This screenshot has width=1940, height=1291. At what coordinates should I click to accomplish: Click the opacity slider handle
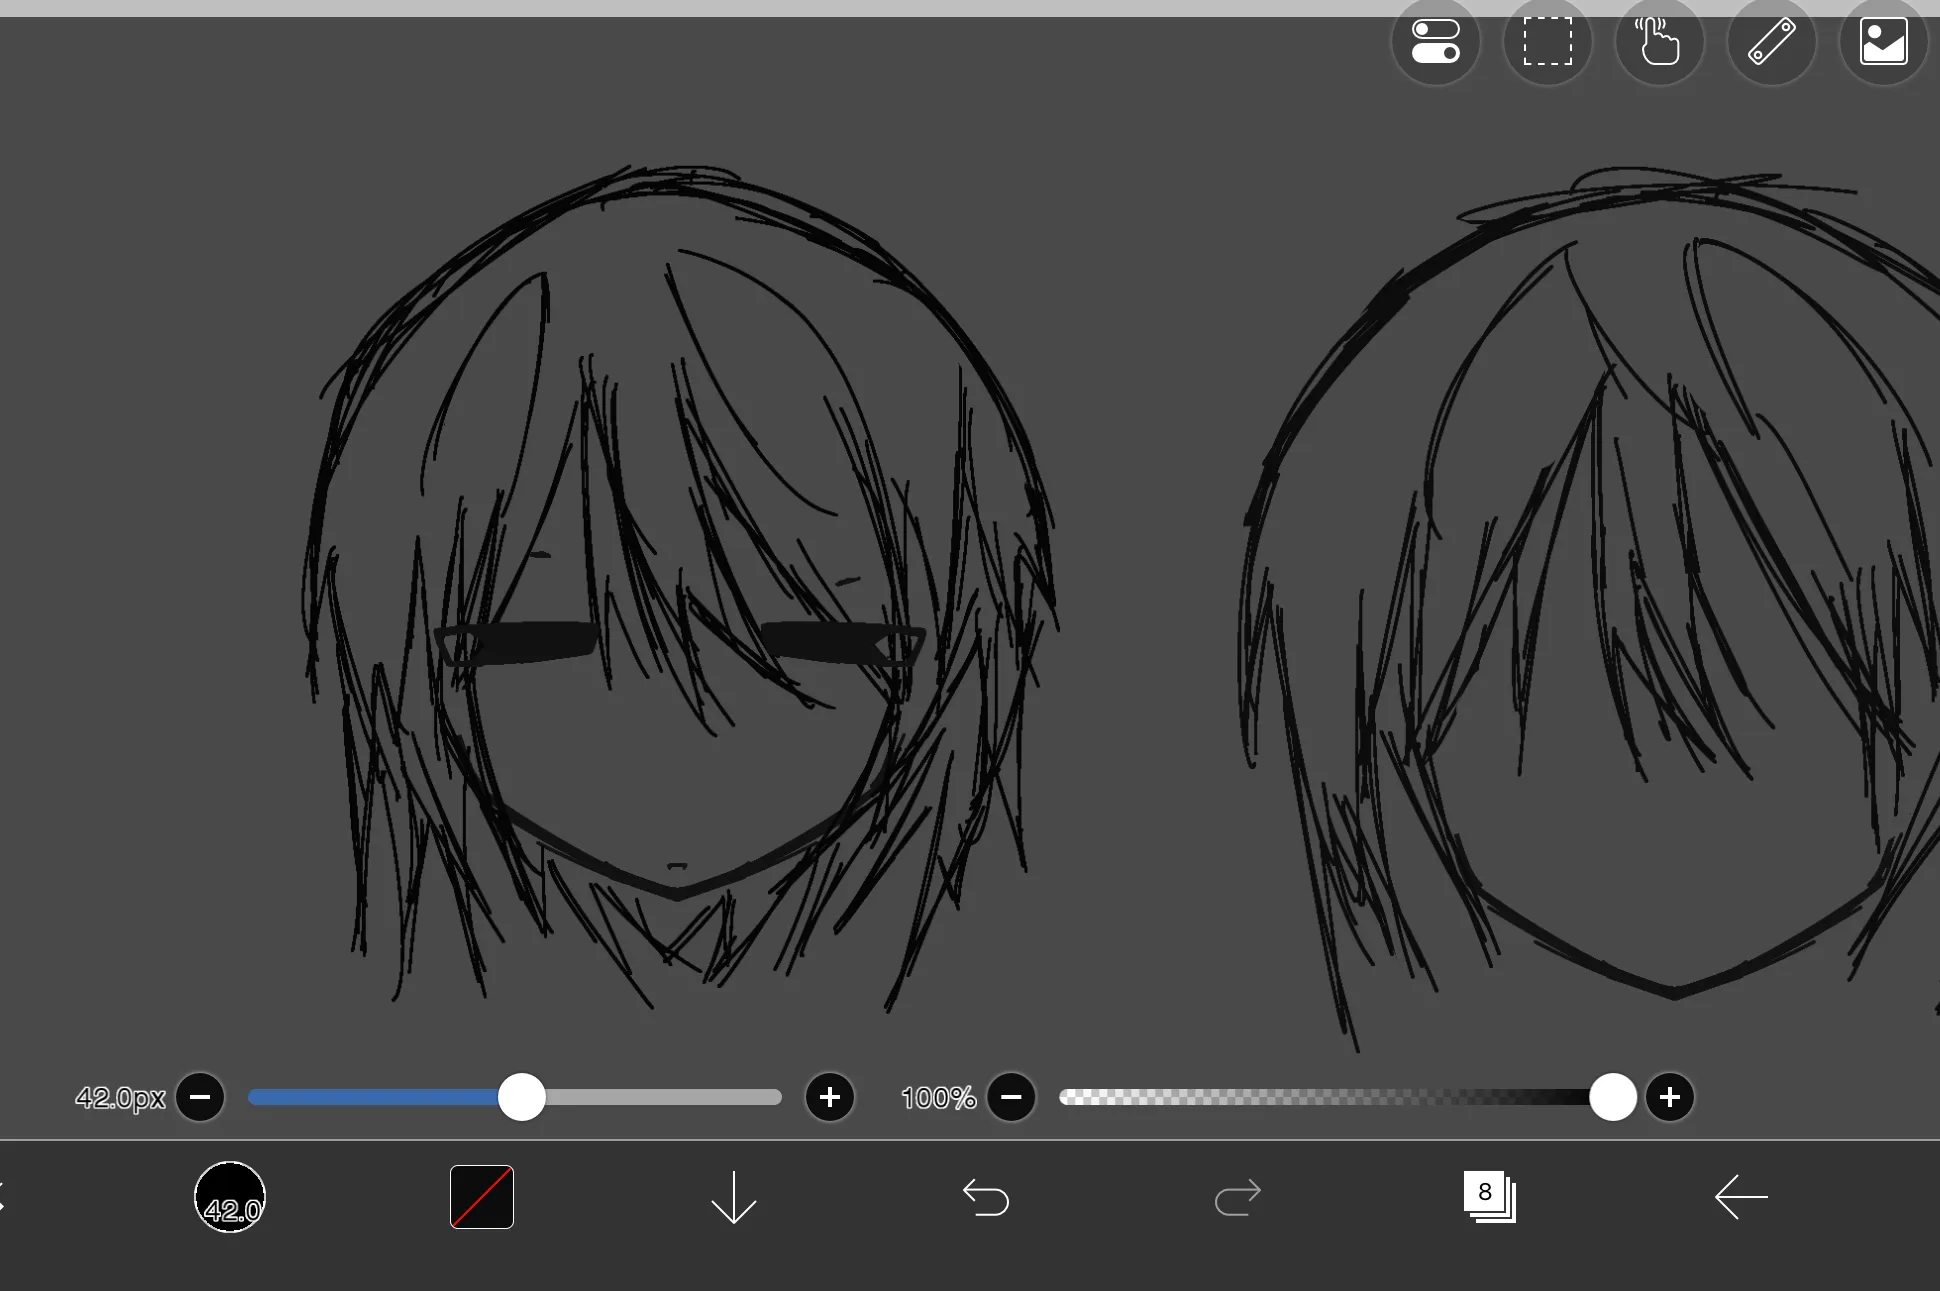[1613, 1097]
